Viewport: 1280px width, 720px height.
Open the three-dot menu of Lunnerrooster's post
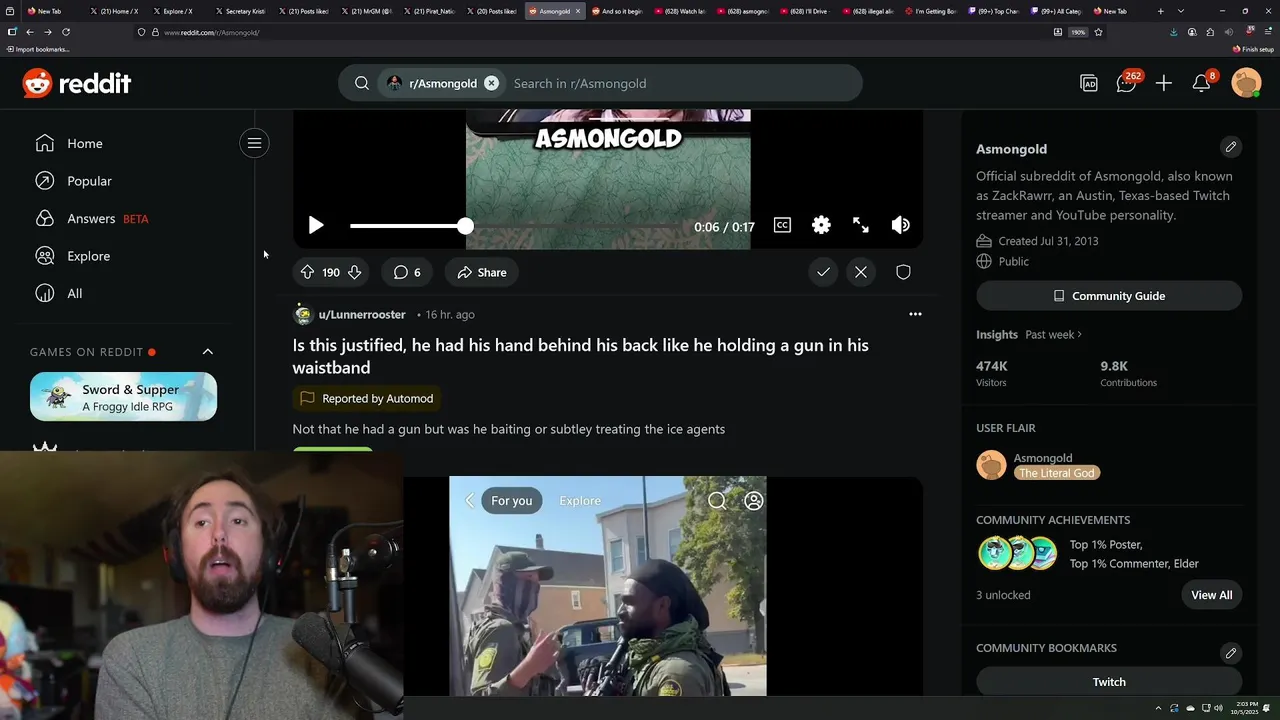pyautogui.click(x=915, y=314)
